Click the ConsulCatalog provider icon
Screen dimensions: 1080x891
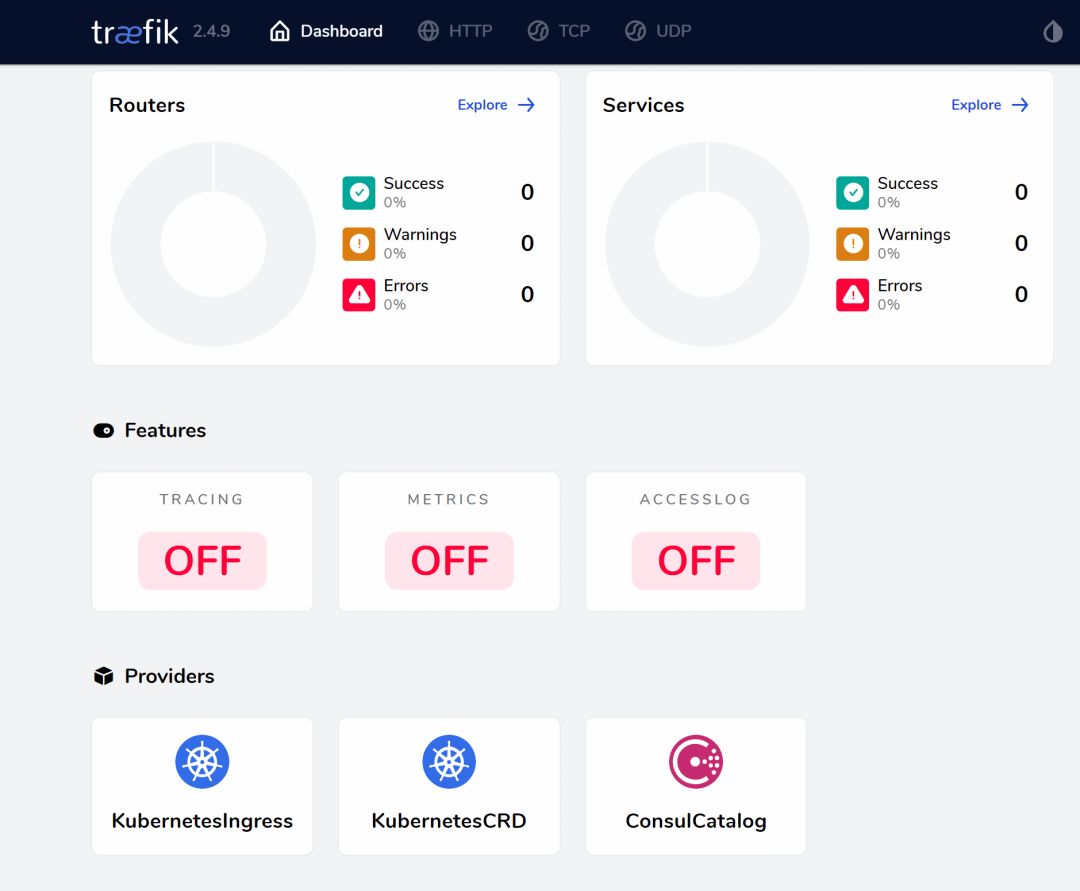tap(696, 762)
